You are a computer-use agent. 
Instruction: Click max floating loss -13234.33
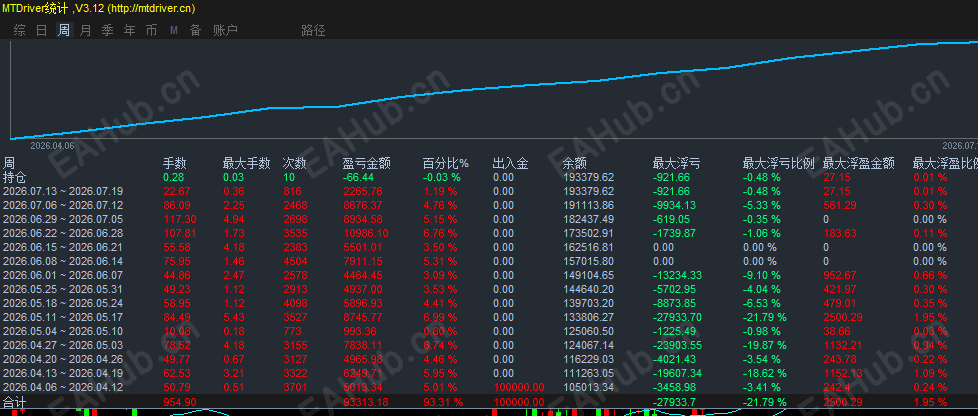(x=679, y=275)
